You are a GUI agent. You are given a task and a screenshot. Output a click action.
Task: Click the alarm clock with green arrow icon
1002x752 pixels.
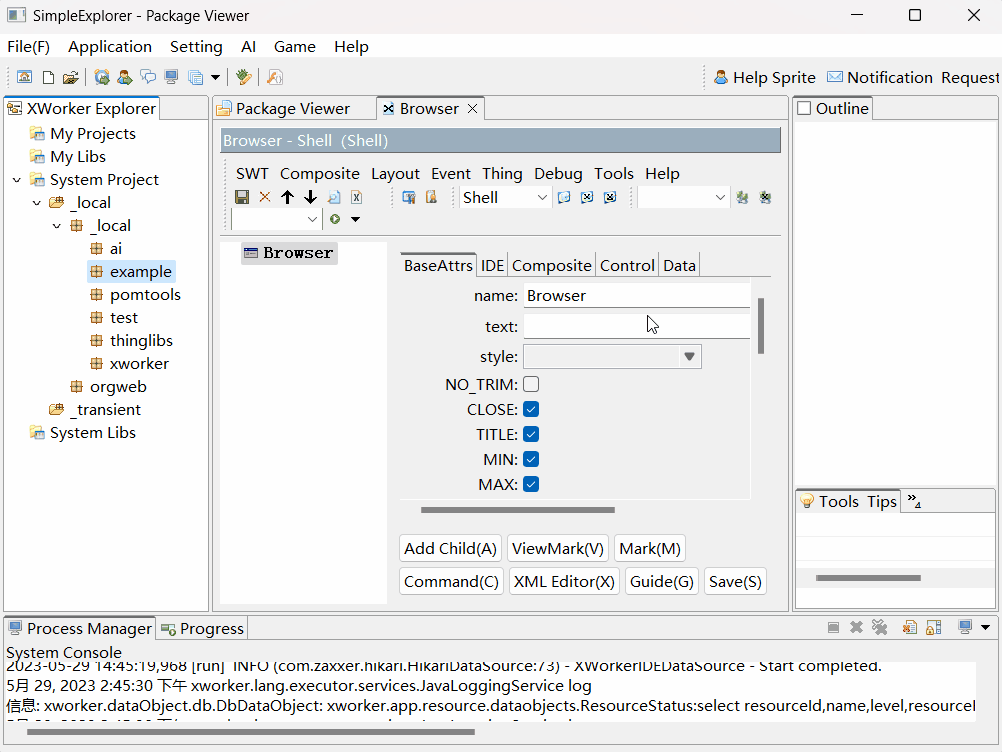click(102, 77)
